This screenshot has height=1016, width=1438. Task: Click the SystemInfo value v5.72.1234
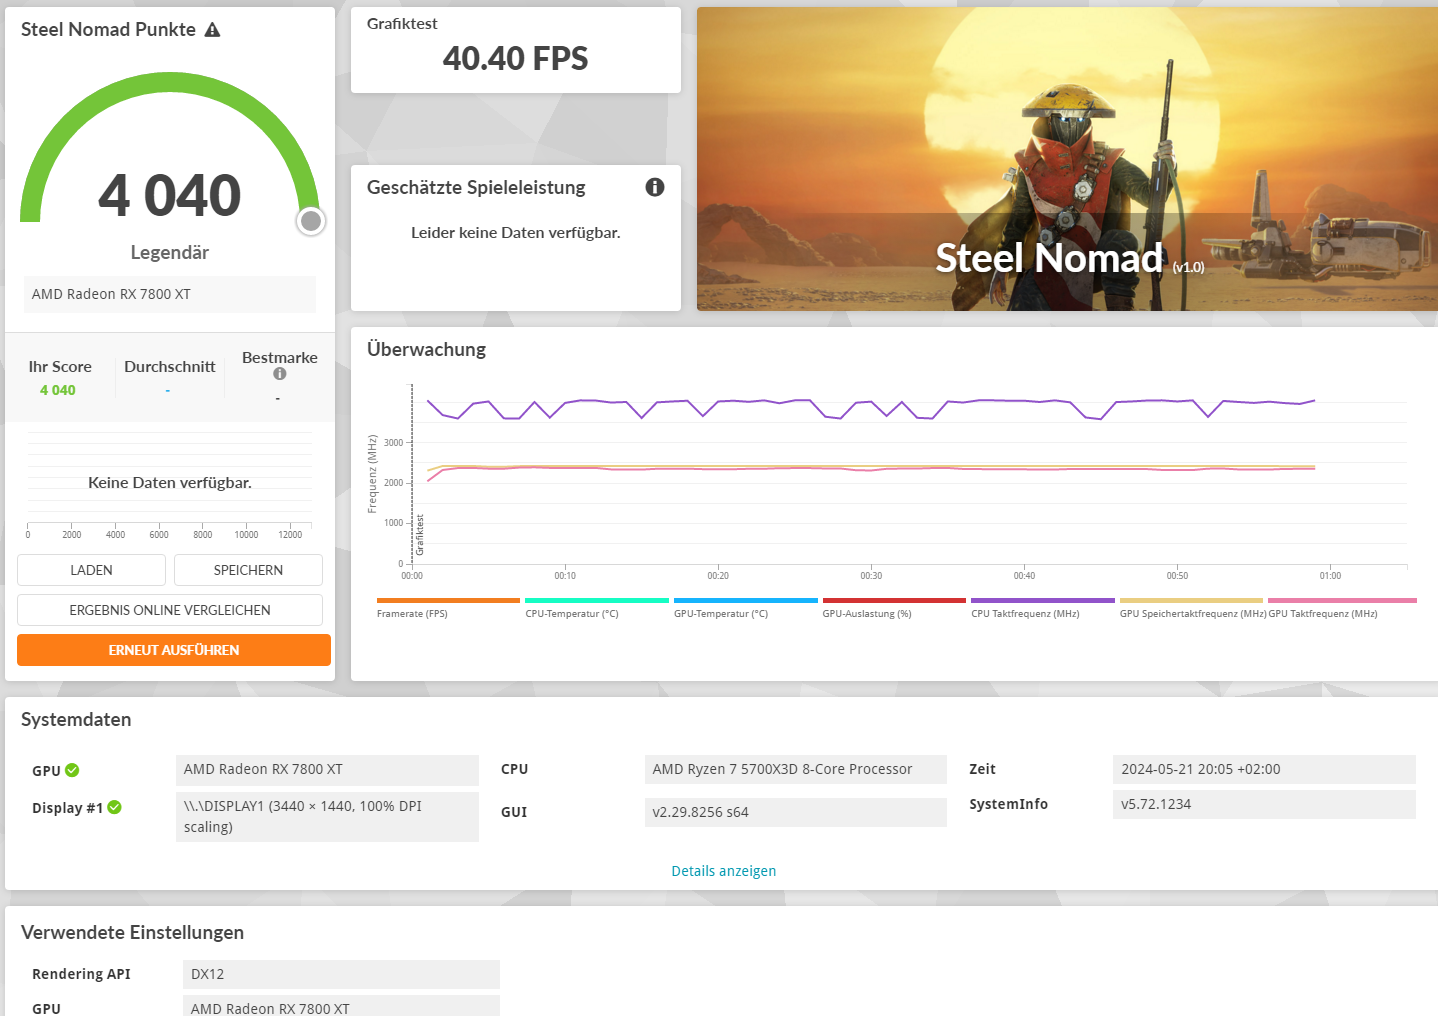(x=1264, y=804)
